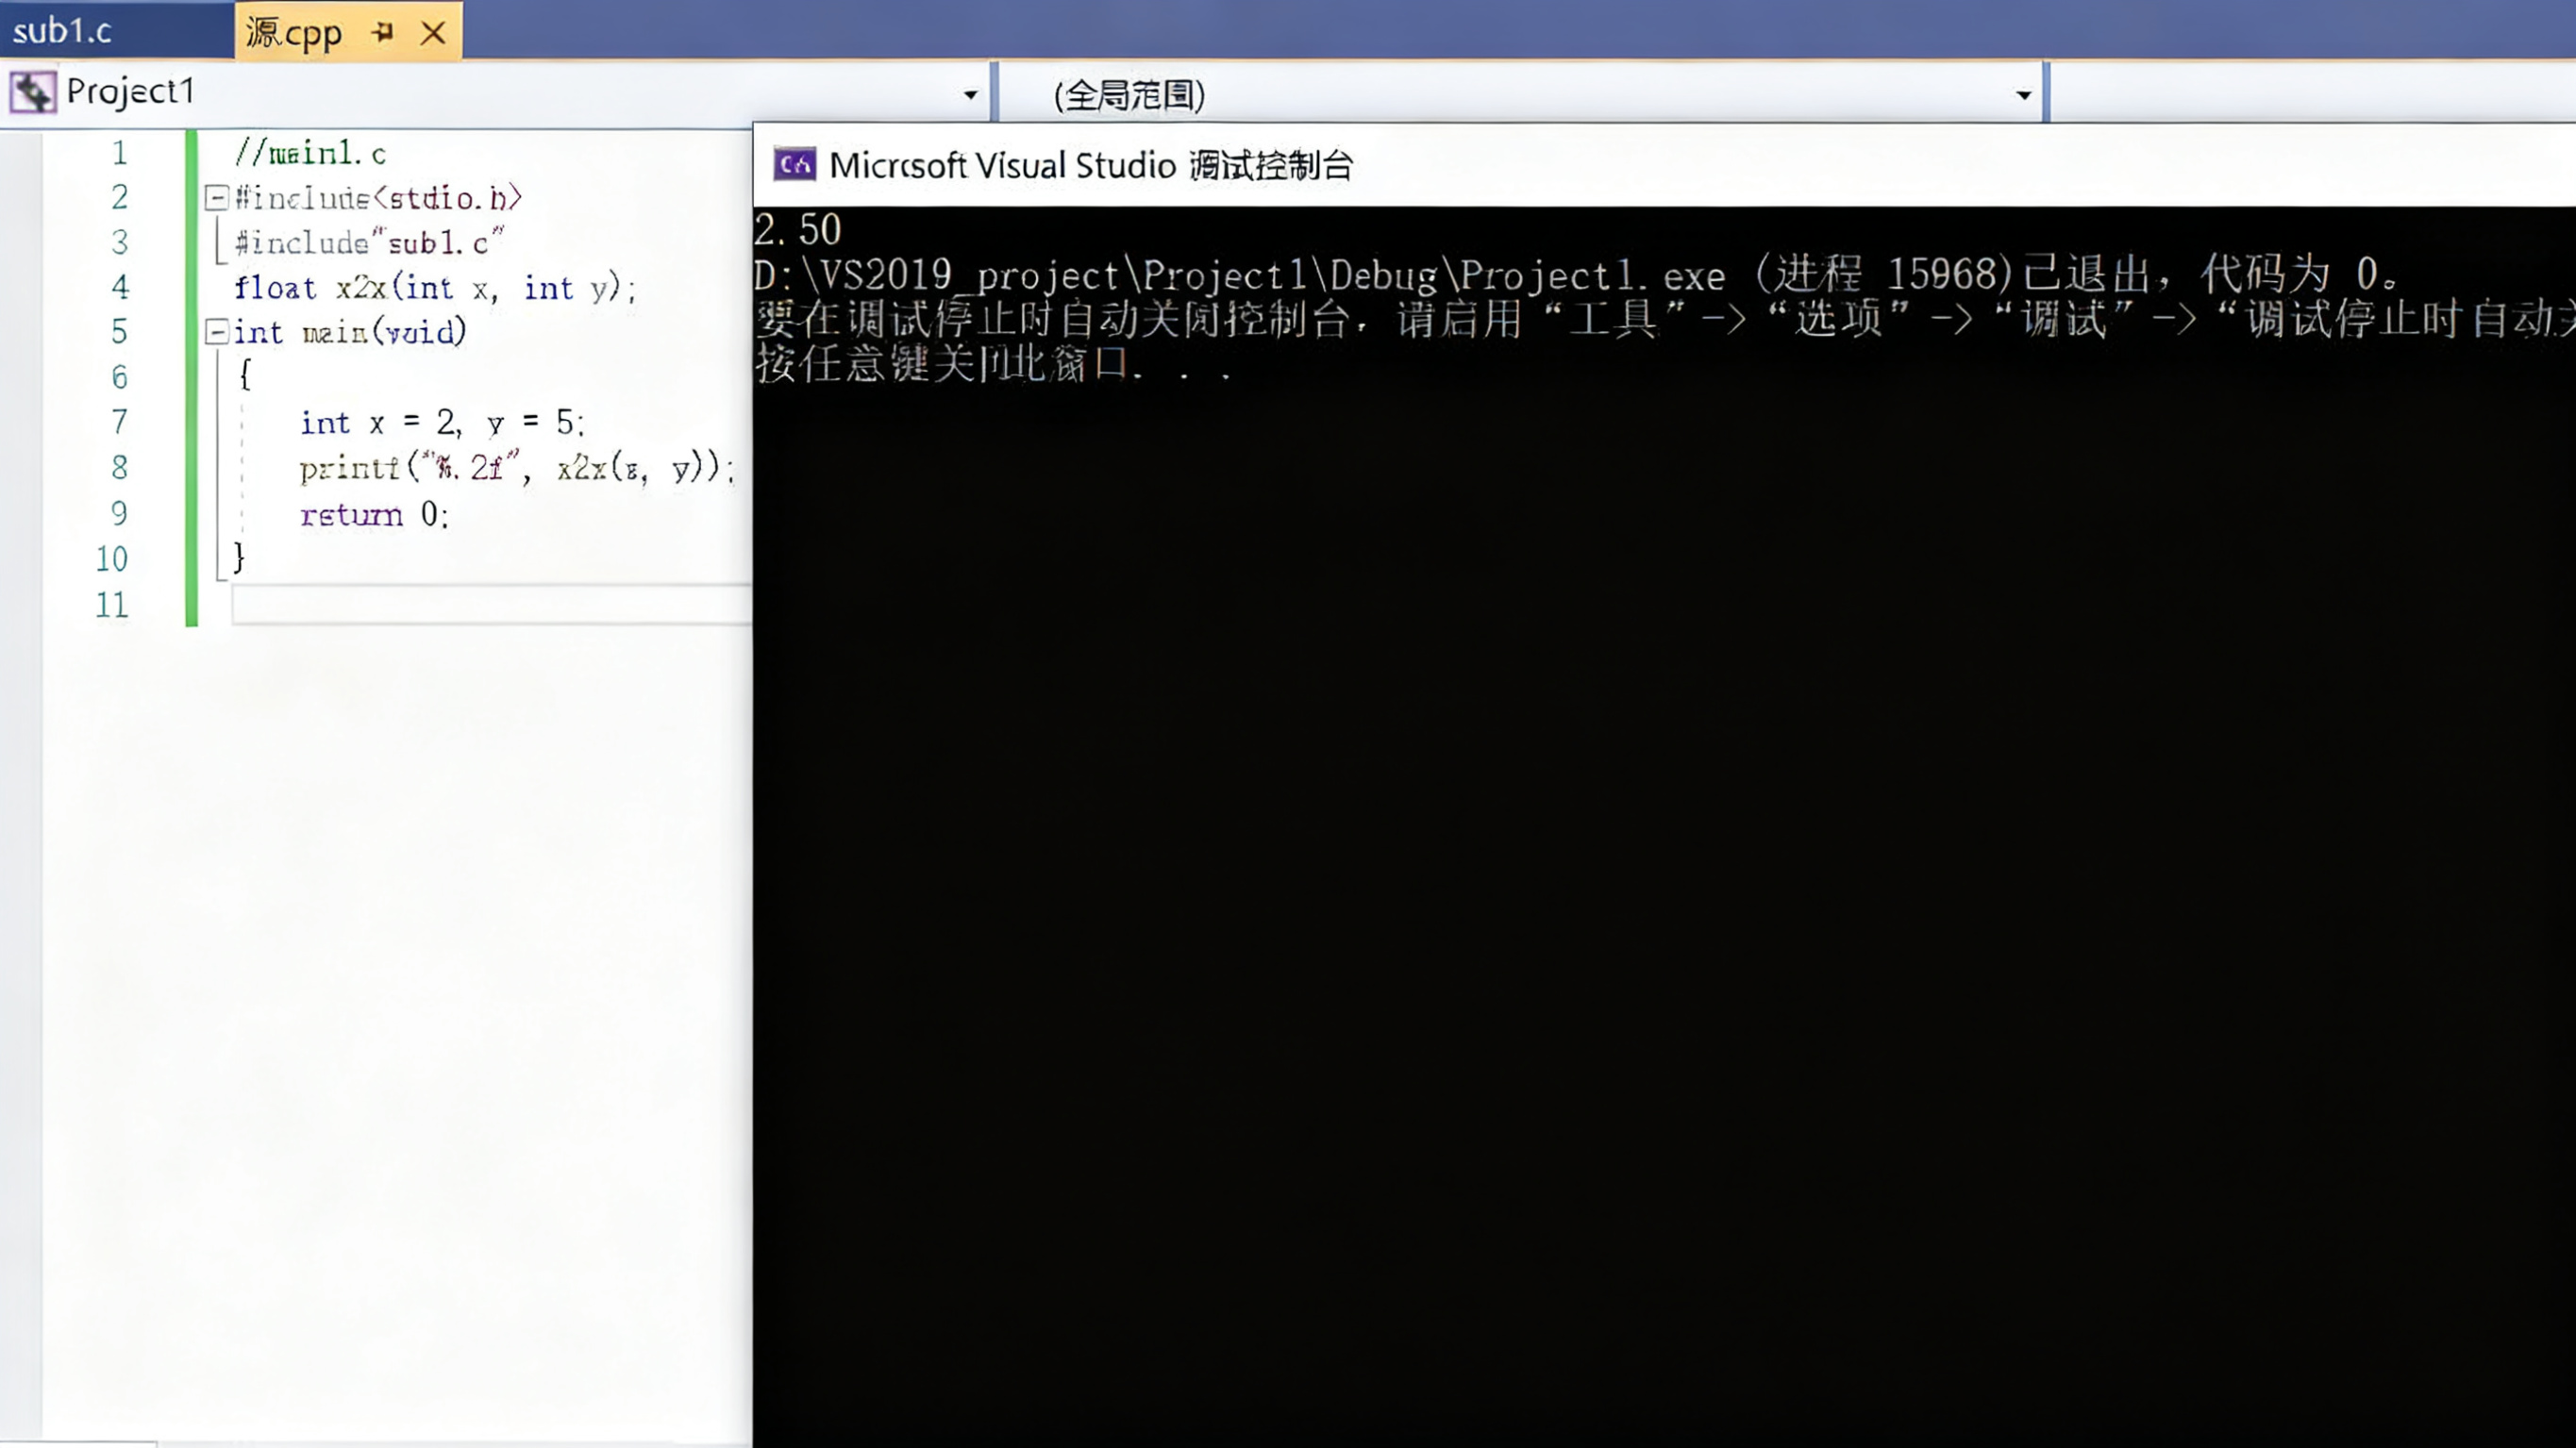The height and width of the screenshot is (1448, 2576).
Task: Toggle the pin icon on 源.cpp tab
Action: [382, 32]
